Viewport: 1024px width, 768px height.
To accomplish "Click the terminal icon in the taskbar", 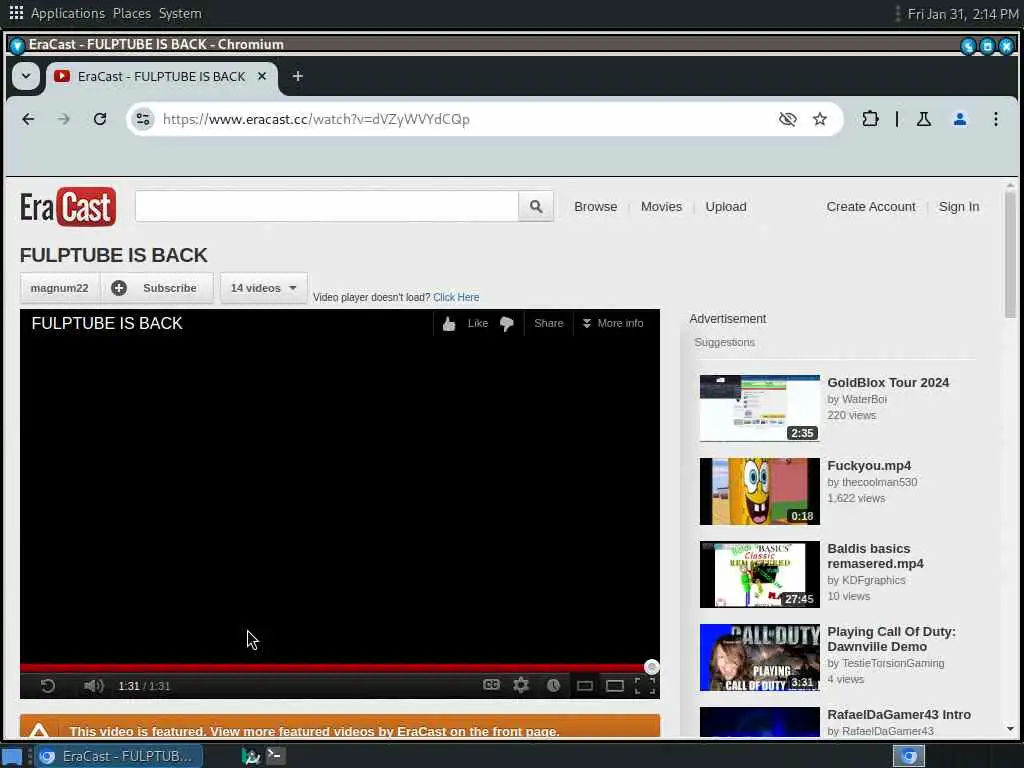I will pyautogui.click(x=276, y=756).
